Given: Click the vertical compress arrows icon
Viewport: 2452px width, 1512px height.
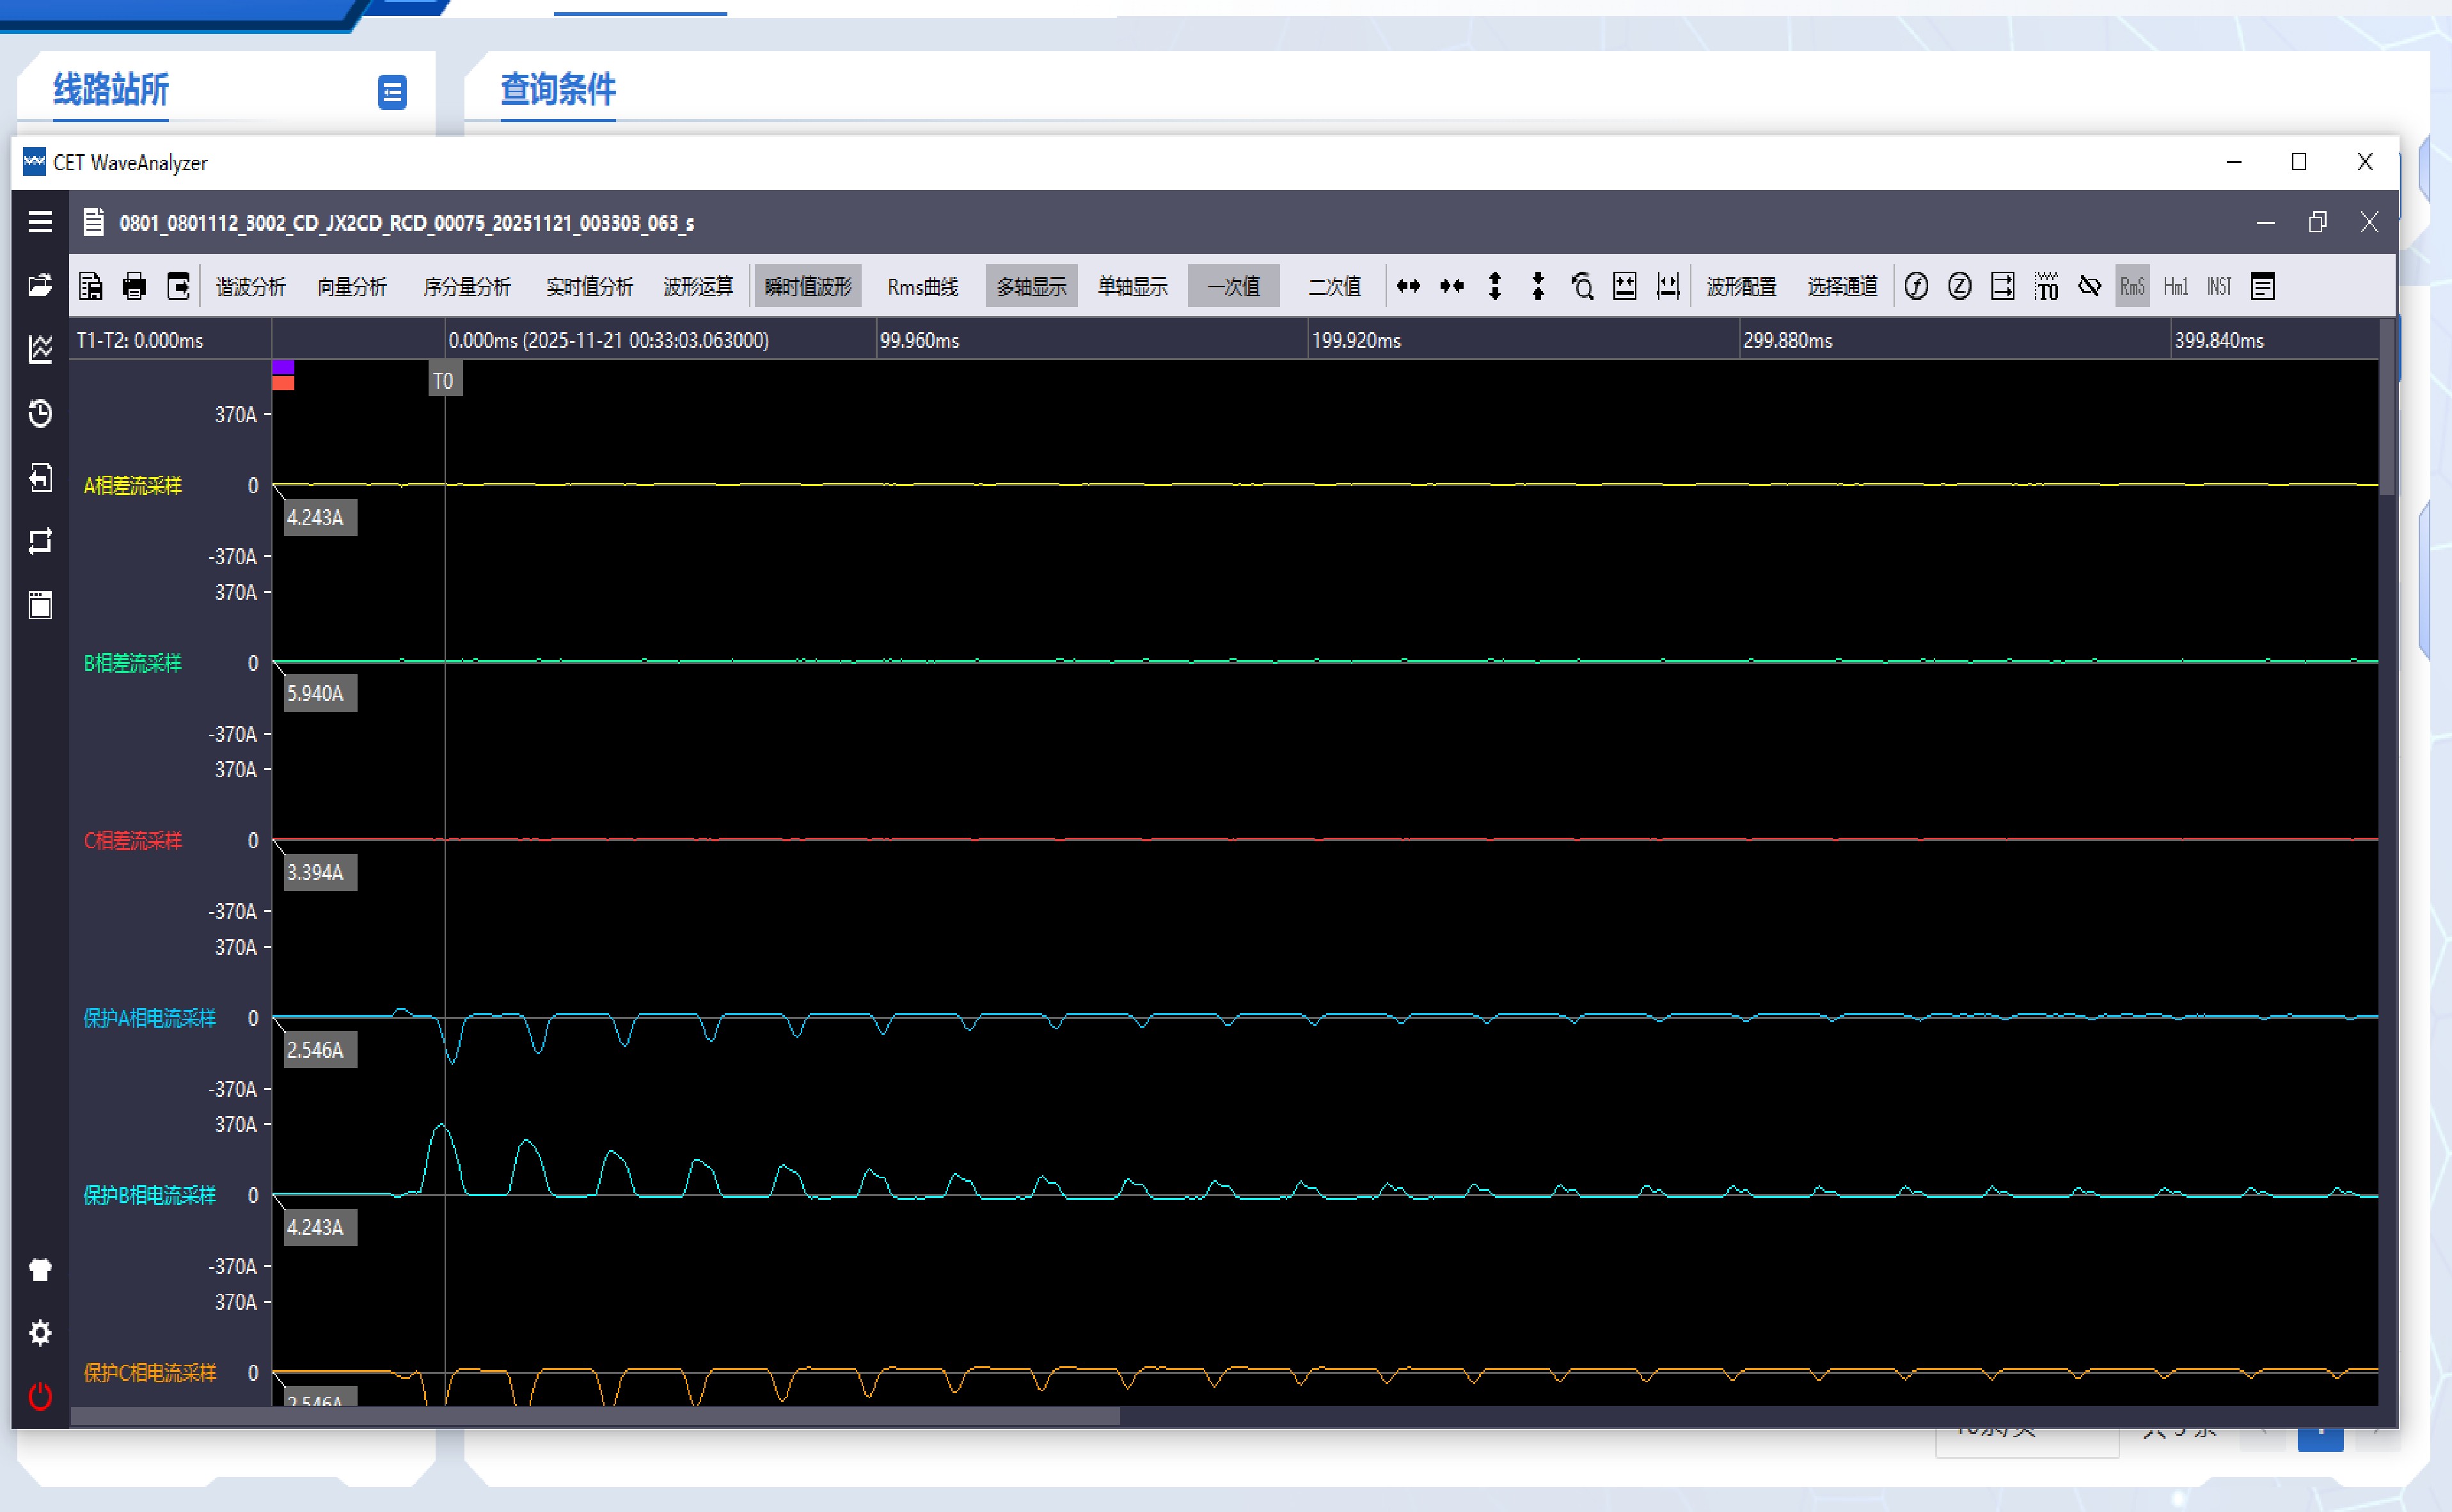Looking at the screenshot, I should coord(1538,287).
